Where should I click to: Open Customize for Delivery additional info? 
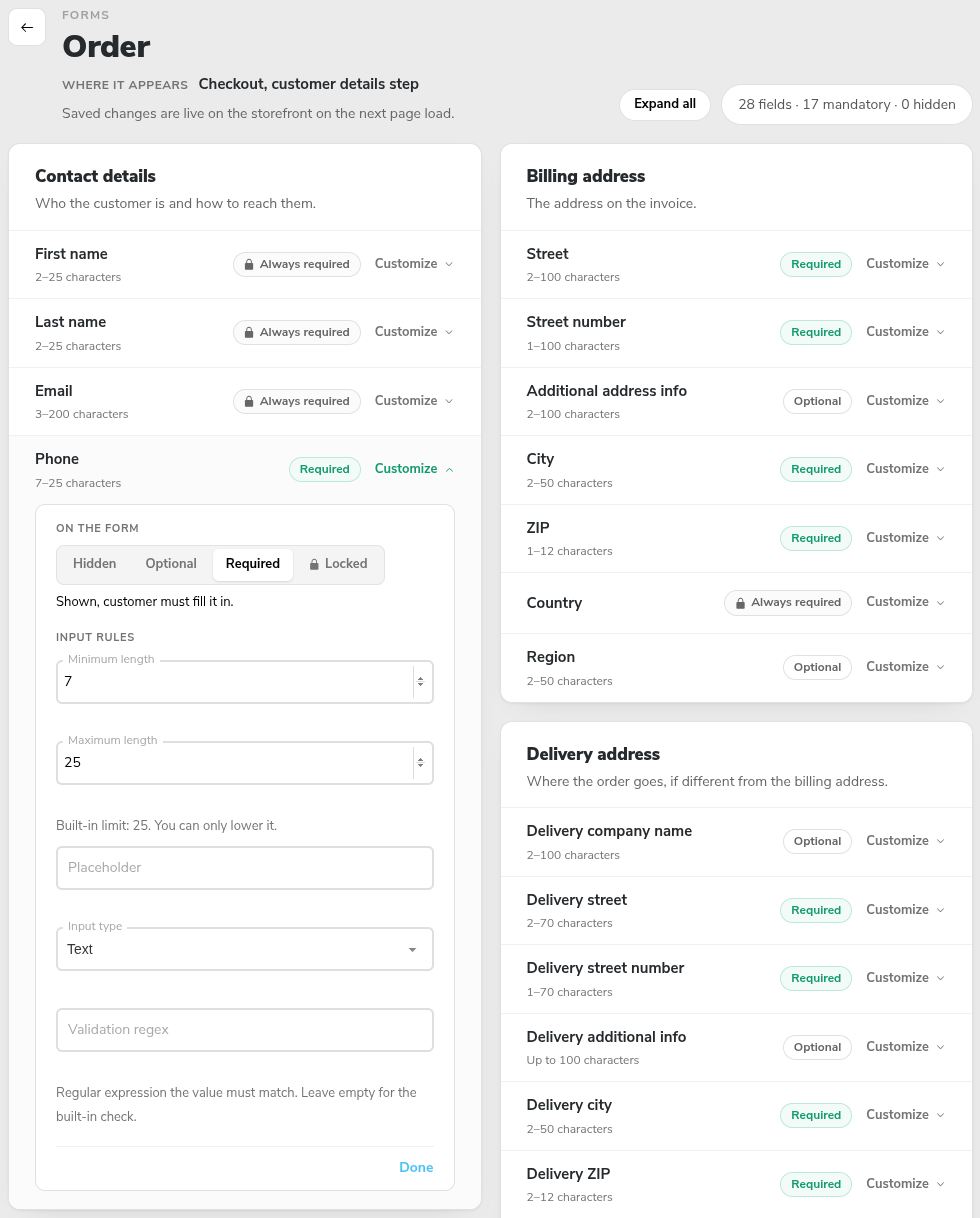(905, 1047)
